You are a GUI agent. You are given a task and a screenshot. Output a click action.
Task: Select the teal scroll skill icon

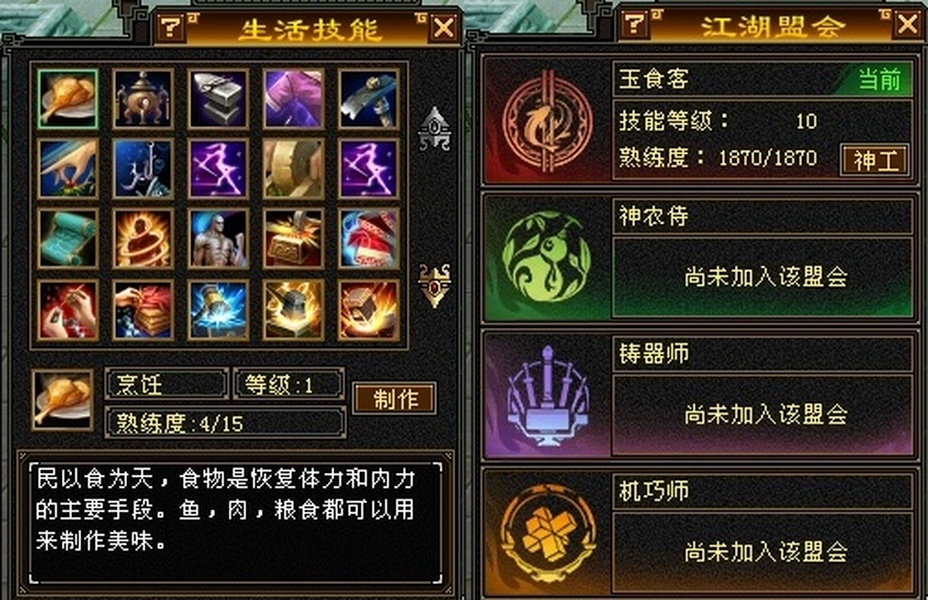(x=67, y=239)
